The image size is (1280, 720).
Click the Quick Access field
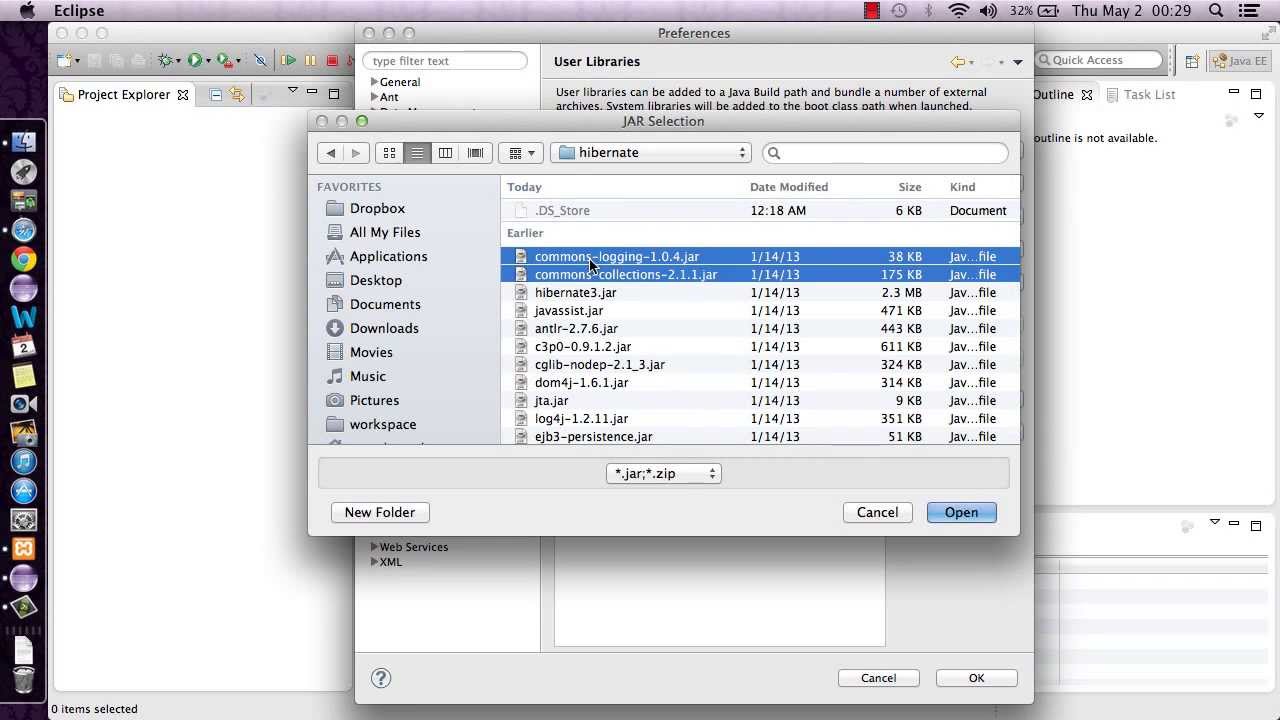[x=1099, y=61]
